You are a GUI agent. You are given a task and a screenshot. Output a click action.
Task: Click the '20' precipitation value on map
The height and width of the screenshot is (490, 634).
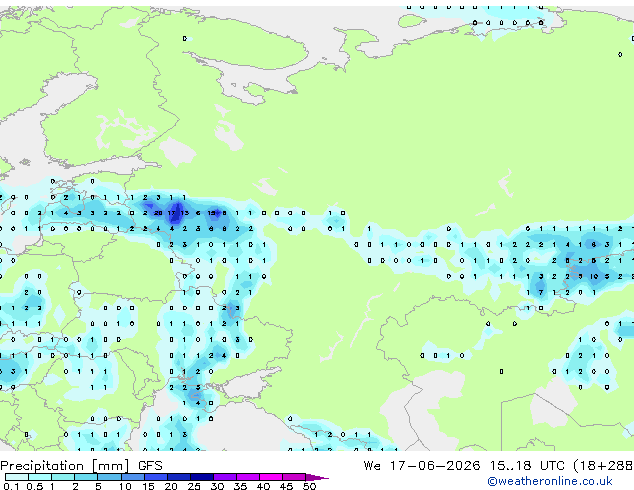click(x=158, y=213)
